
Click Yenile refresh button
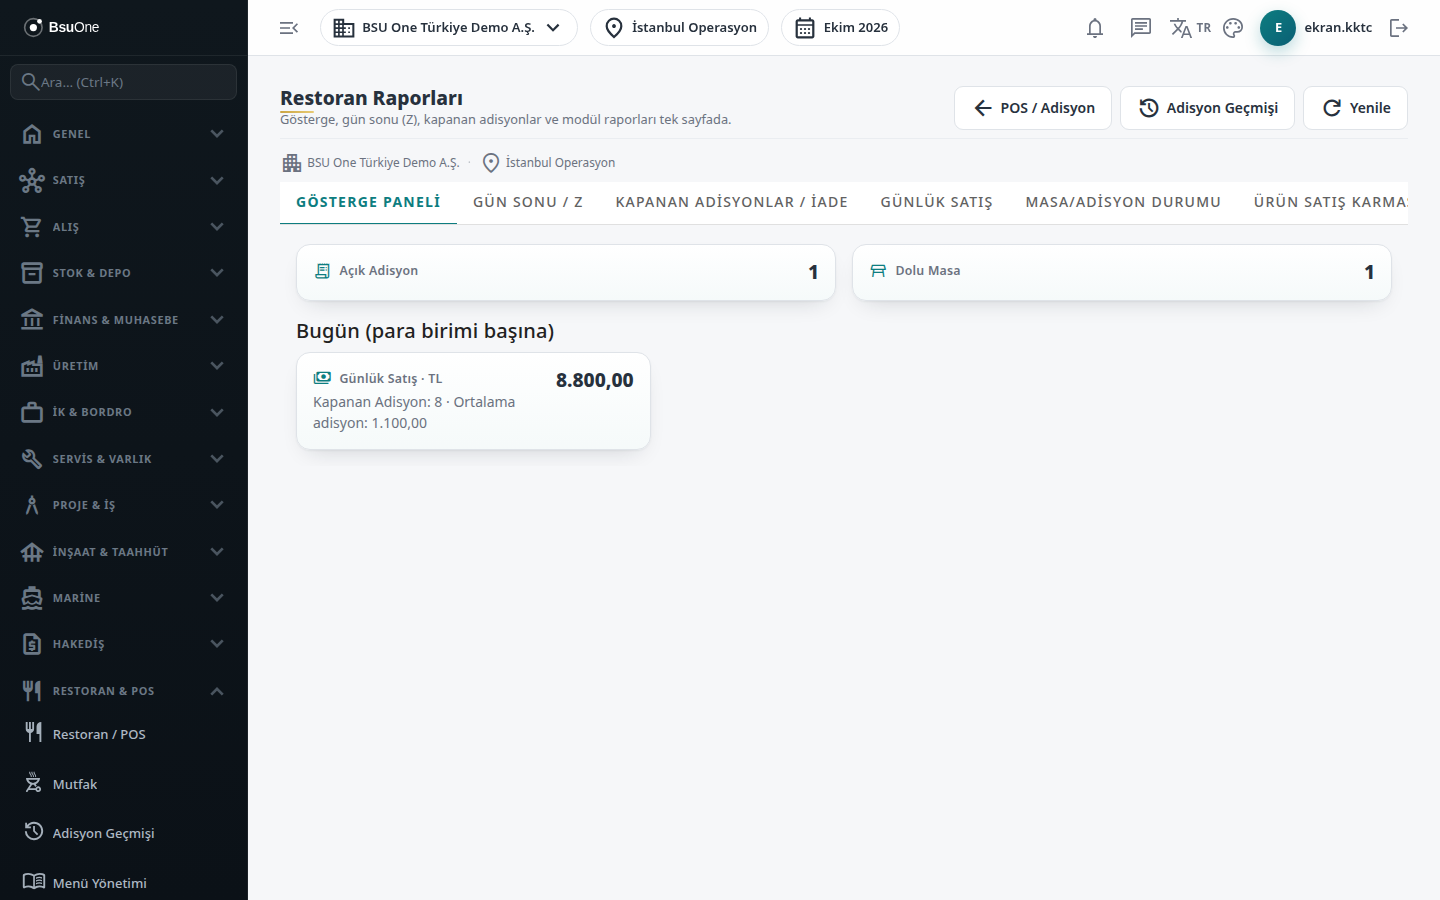(1355, 108)
